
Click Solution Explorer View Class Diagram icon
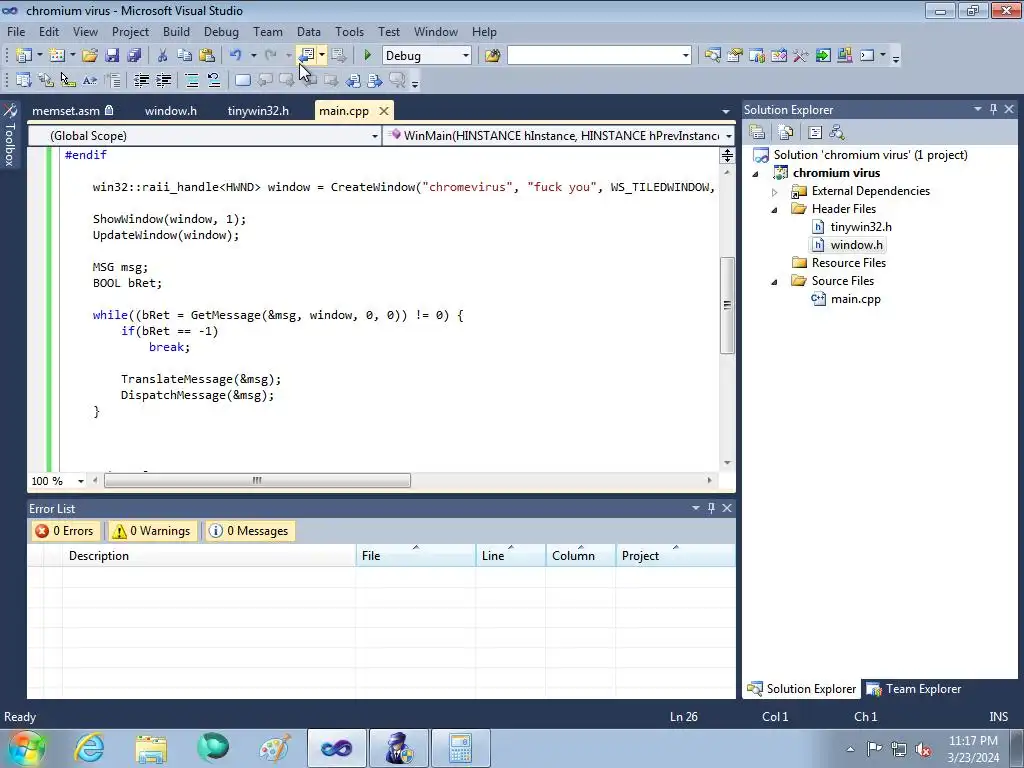pos(837,133)
